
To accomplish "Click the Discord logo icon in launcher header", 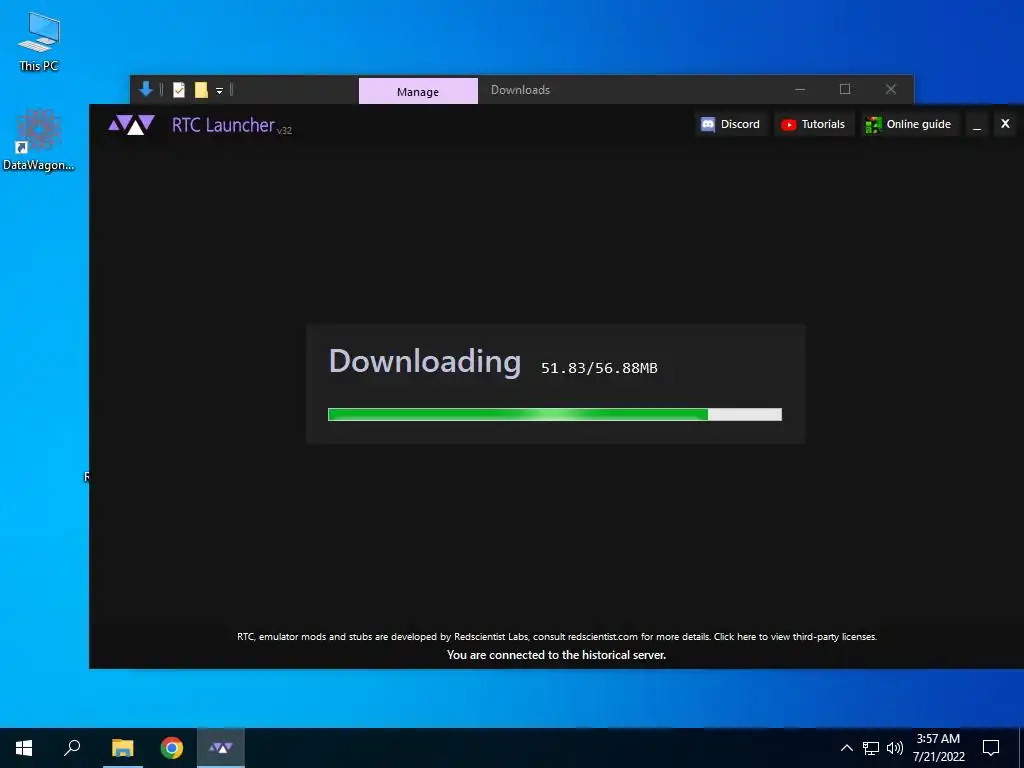I will [x=708, y=124].
